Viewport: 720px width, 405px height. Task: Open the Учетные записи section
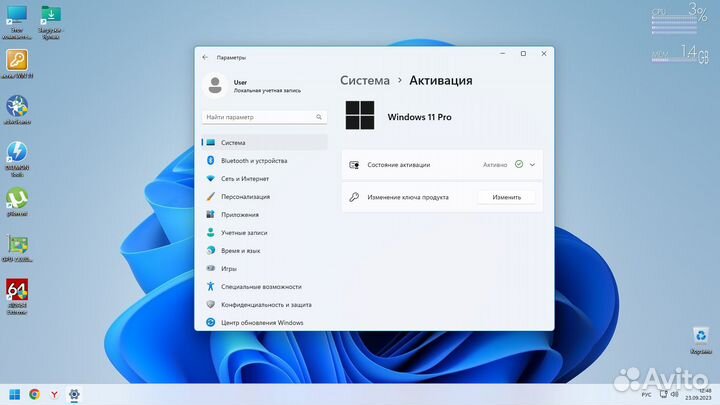pos(264,232)
